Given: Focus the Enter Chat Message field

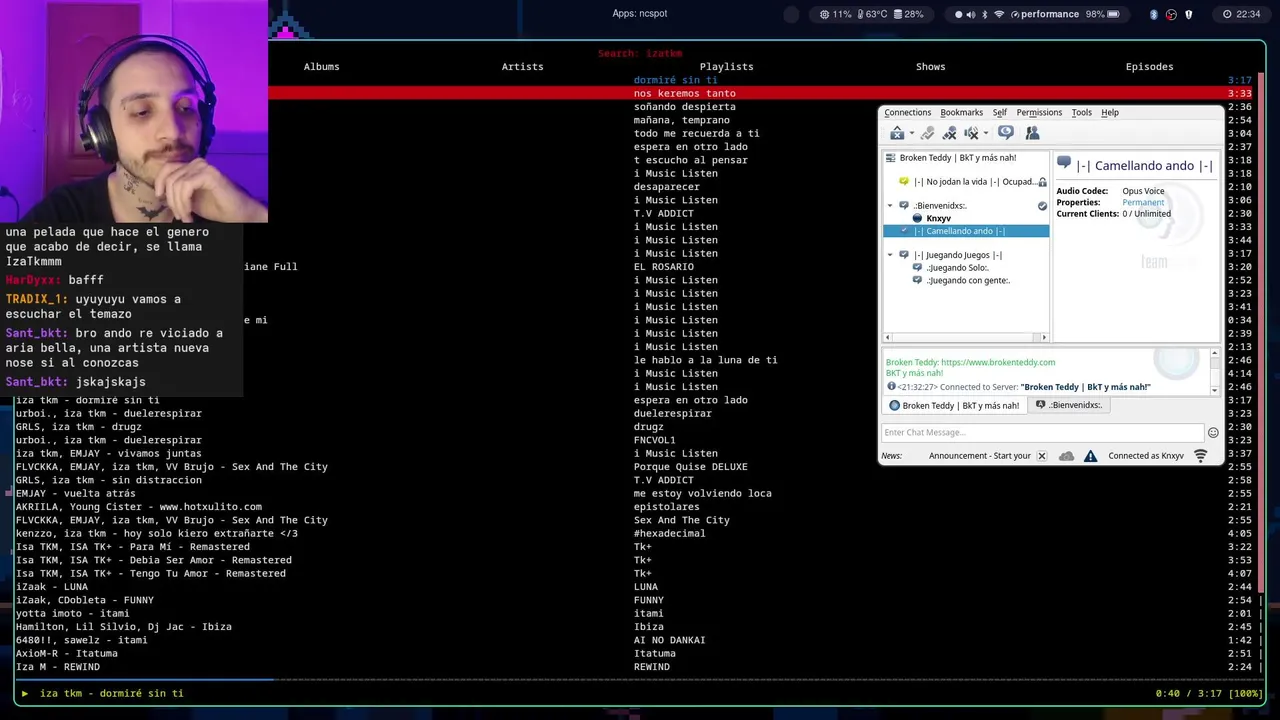Looking at the screenshot, I should point(1042,433).
